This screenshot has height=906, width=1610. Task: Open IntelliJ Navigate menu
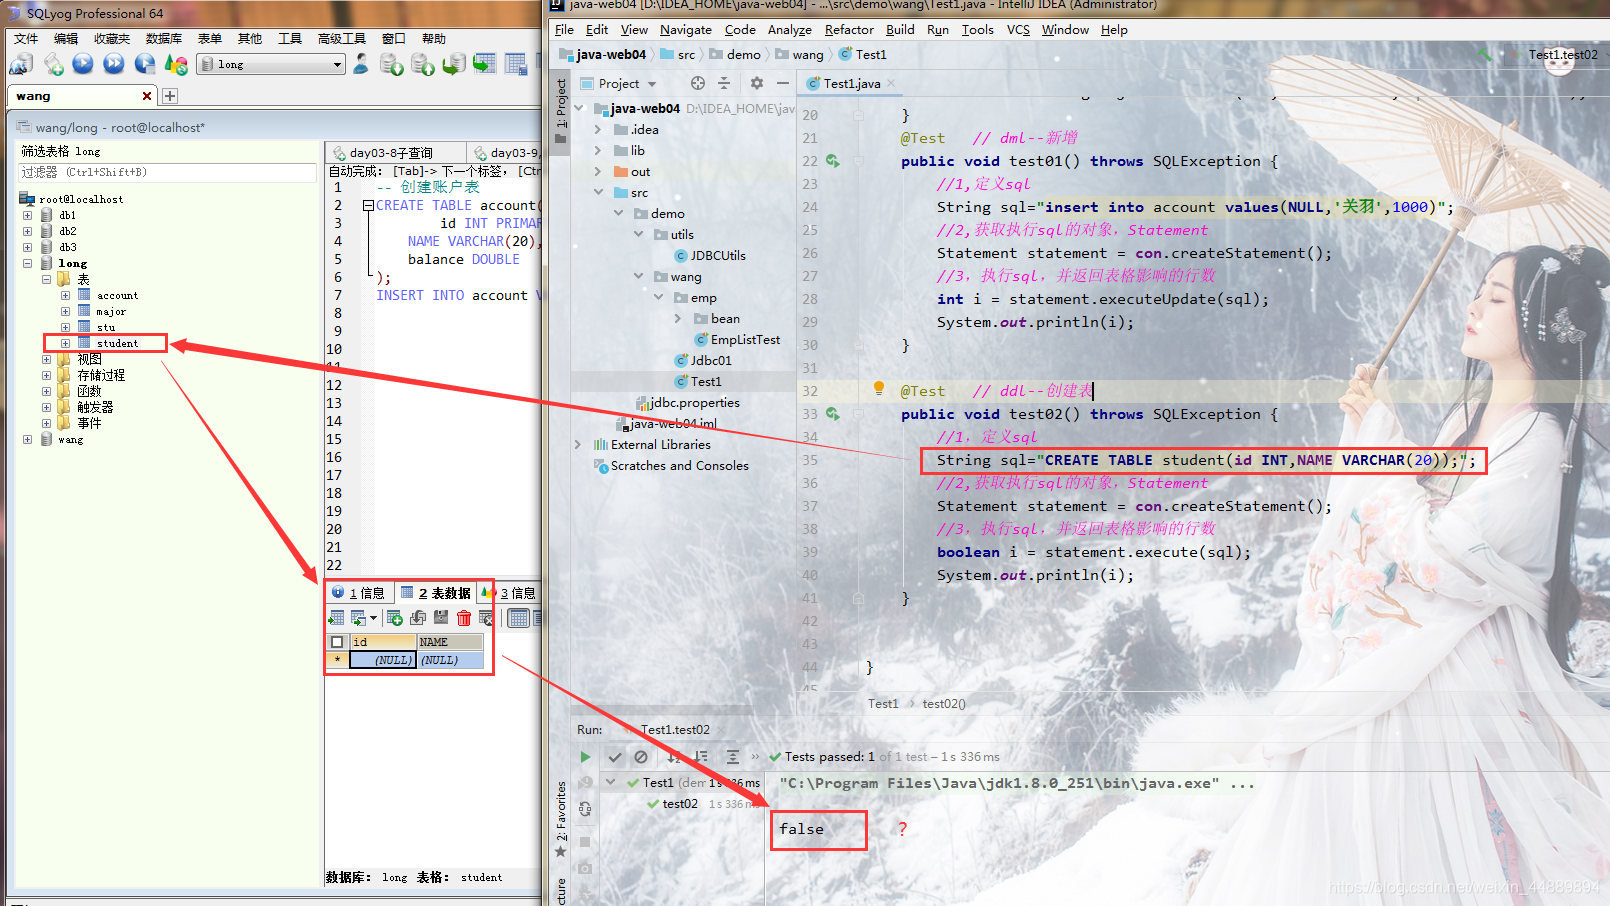[x=686, y=29]
